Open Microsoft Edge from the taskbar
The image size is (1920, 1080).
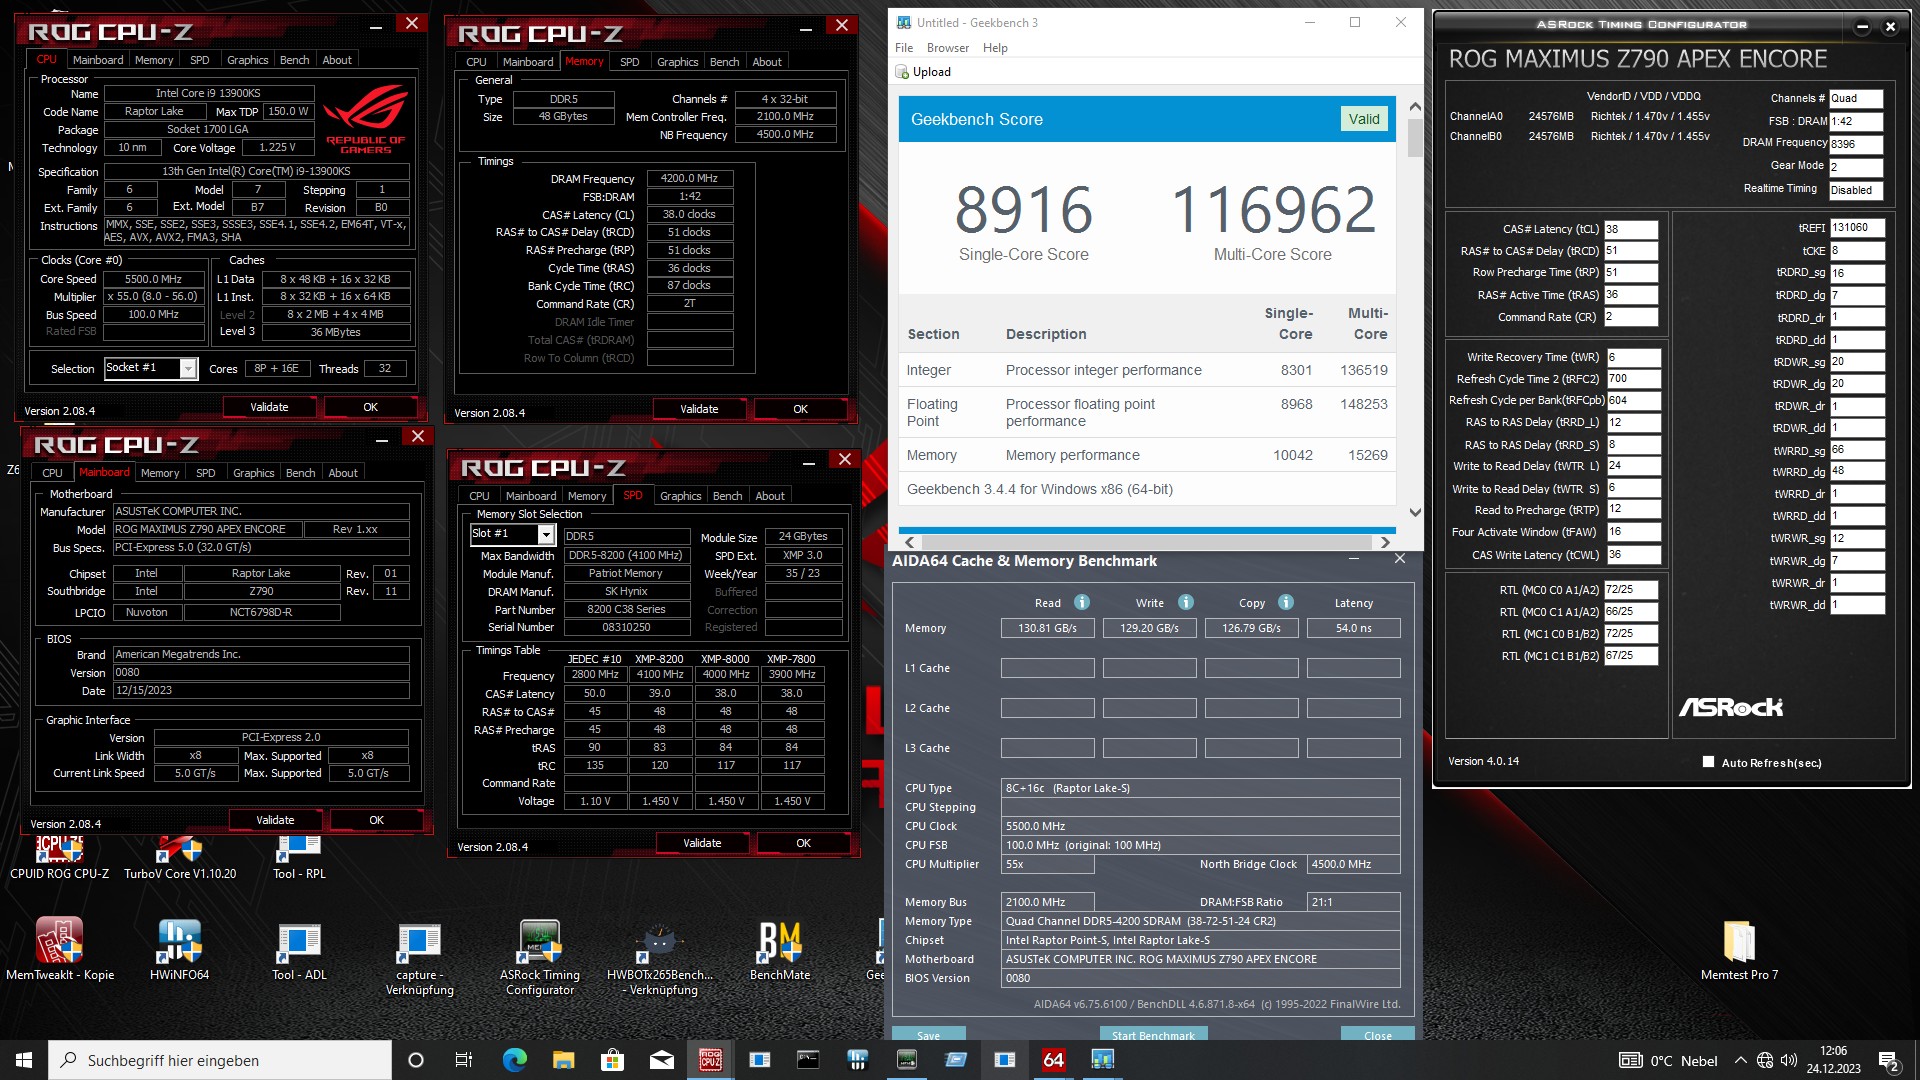click(x=515, y=1060)
